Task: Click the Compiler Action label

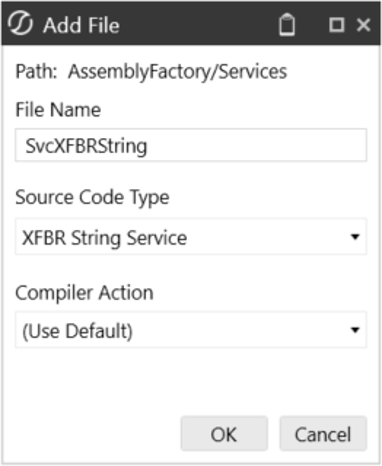Action: (x=84, y=293)
